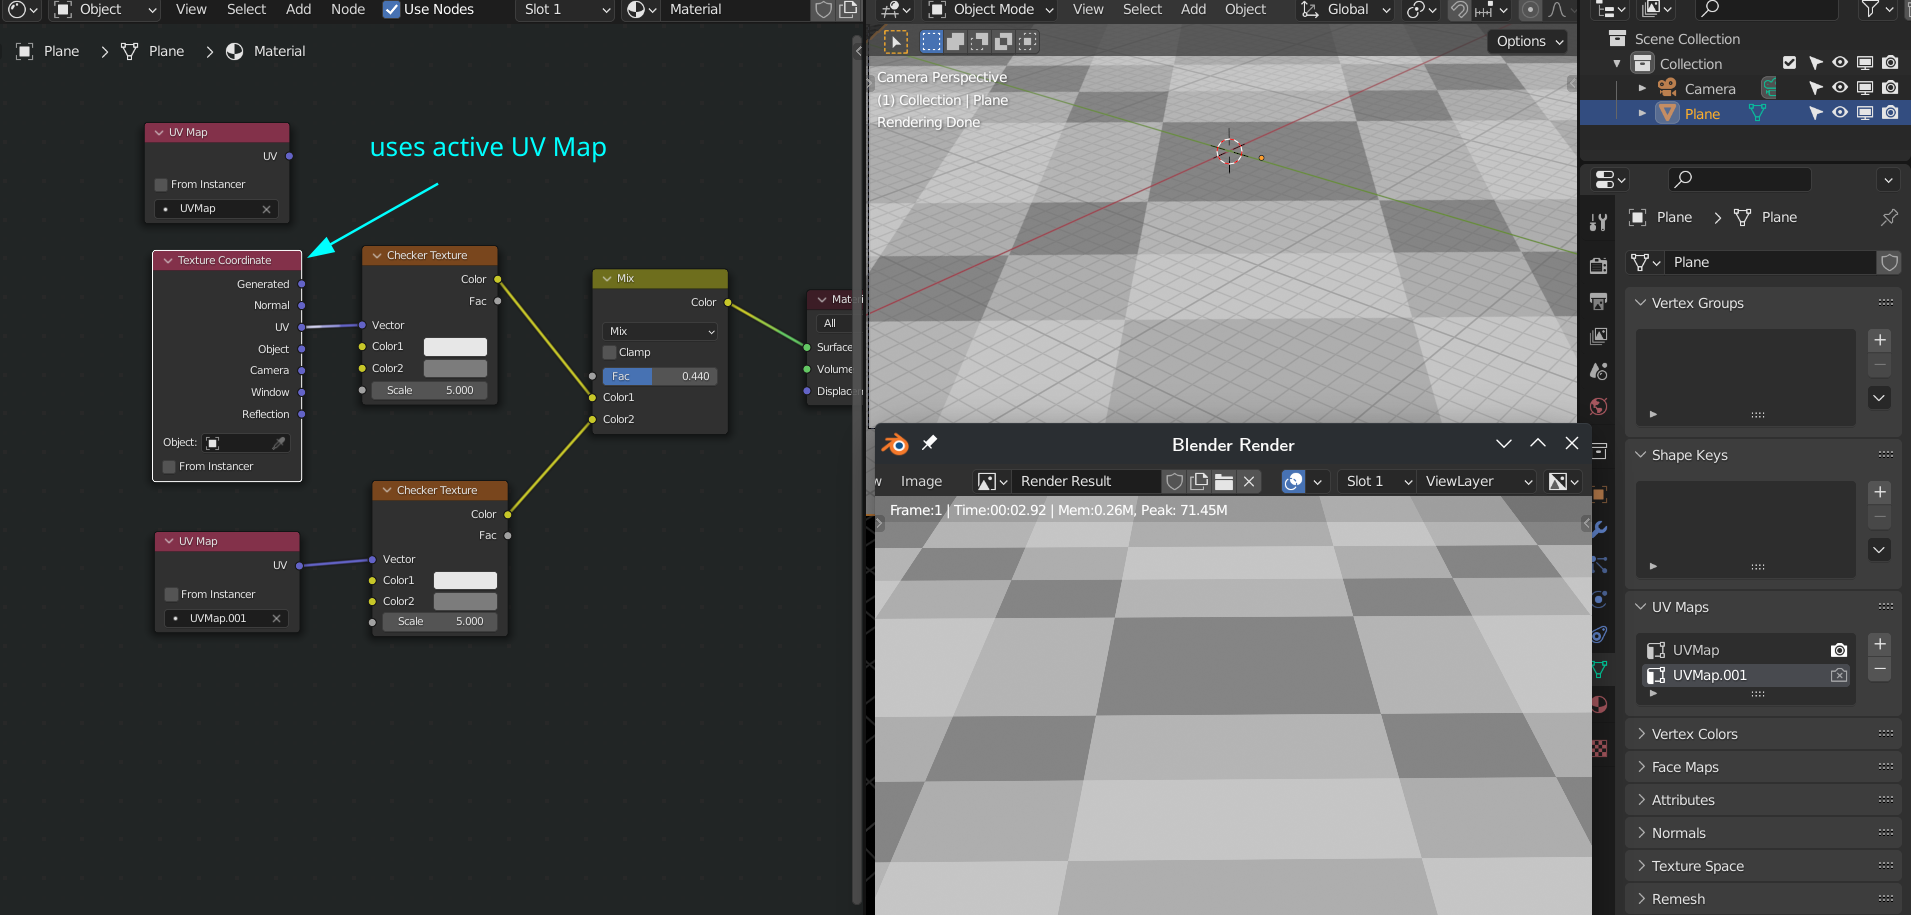Click the viewport Options button

(x=1527, y=41)
